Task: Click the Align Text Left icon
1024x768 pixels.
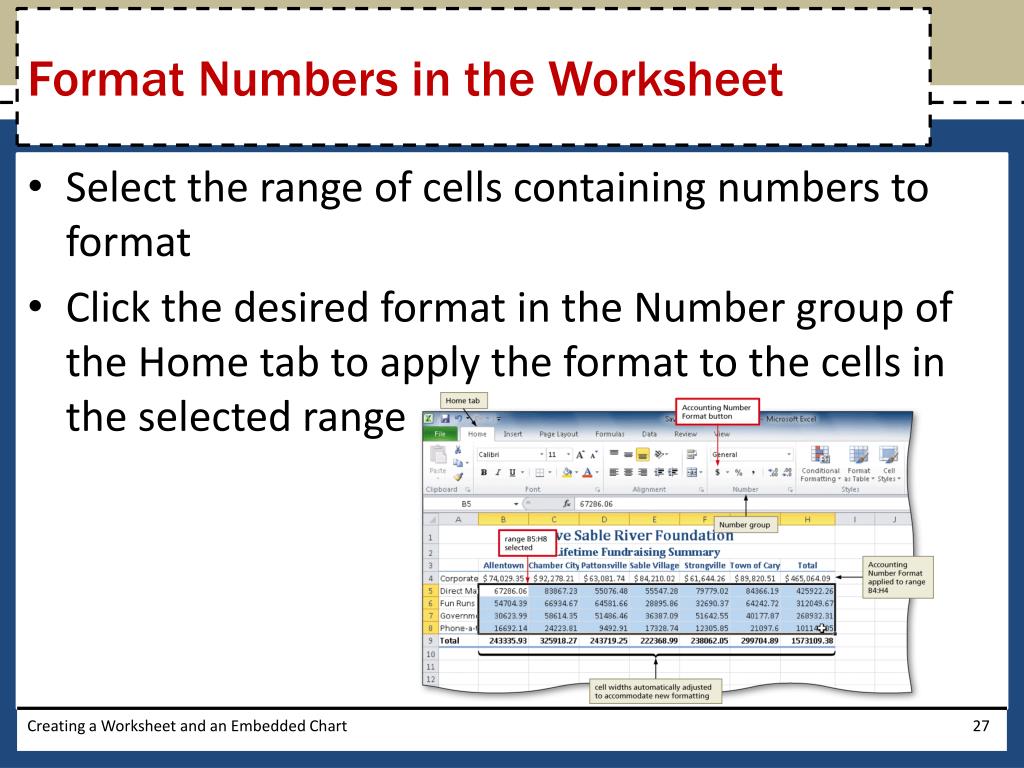Action: click(614, 472)
